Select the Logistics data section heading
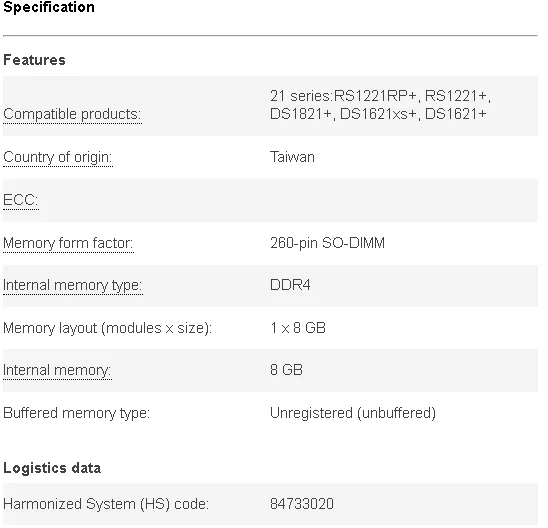548x528 pixels. (52, 468)
